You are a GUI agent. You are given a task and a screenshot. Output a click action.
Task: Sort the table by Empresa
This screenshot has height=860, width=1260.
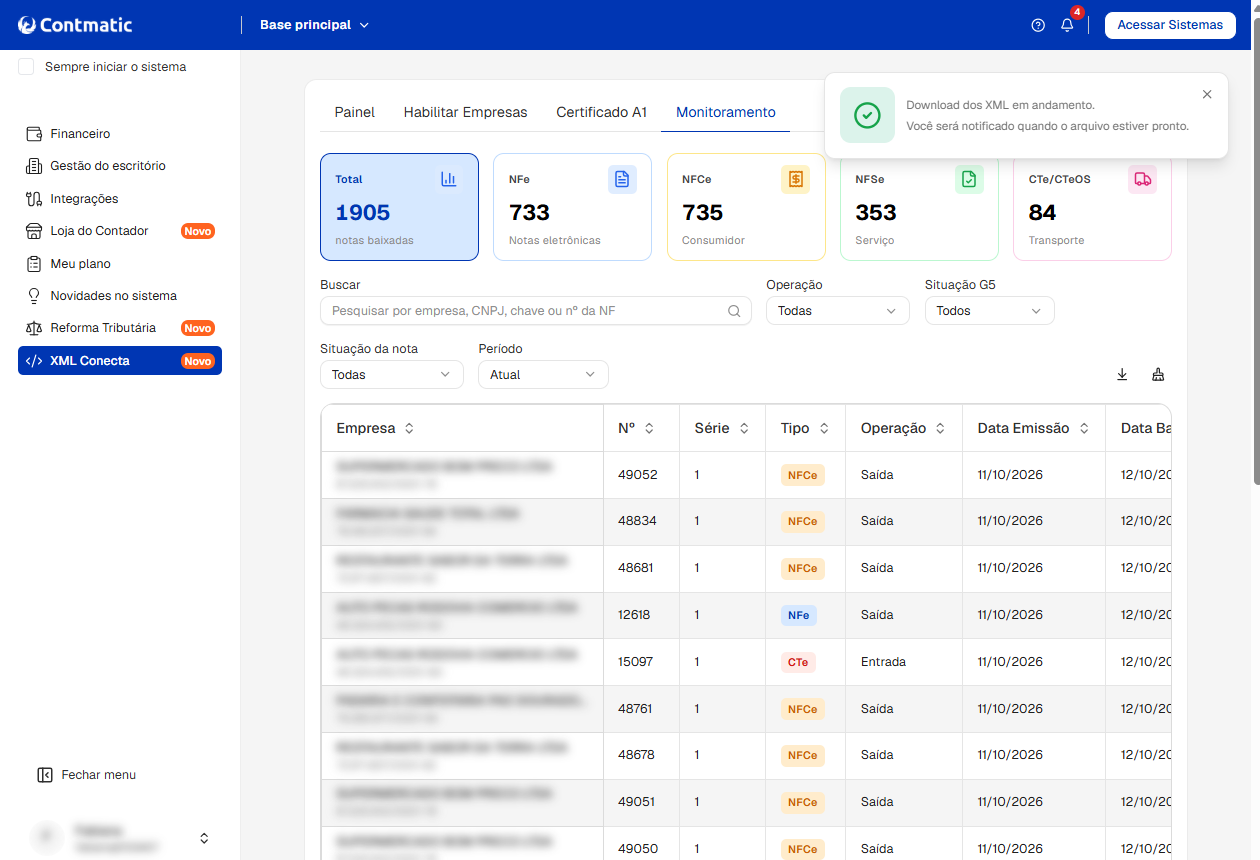[x=409, y=428]
